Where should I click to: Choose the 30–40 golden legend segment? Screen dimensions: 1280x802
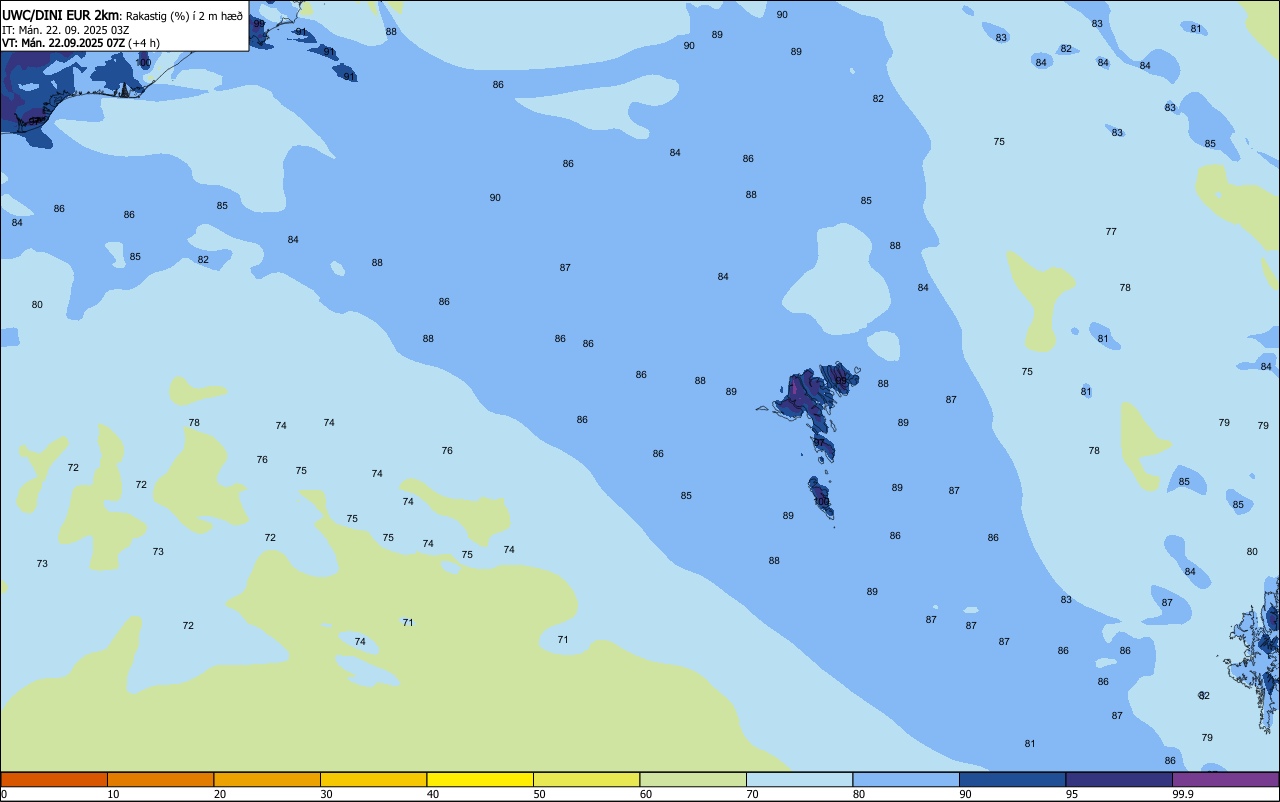pyautogui.click(x=373, y=779)
